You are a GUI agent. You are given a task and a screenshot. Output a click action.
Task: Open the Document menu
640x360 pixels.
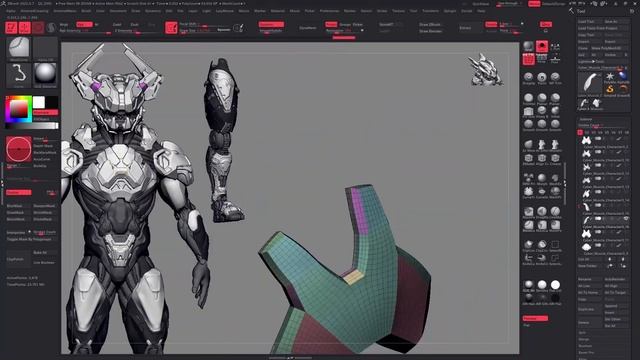[x=118, y=11]
